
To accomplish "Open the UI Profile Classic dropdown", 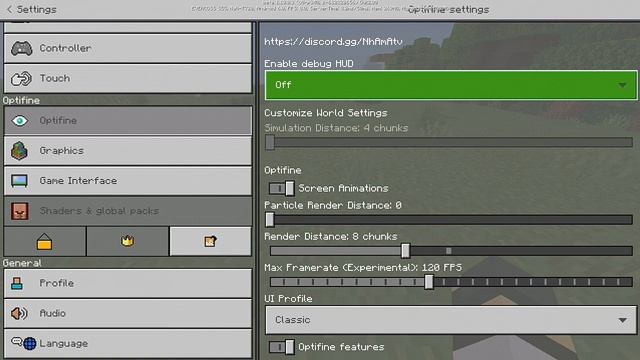I will [451, 320].
